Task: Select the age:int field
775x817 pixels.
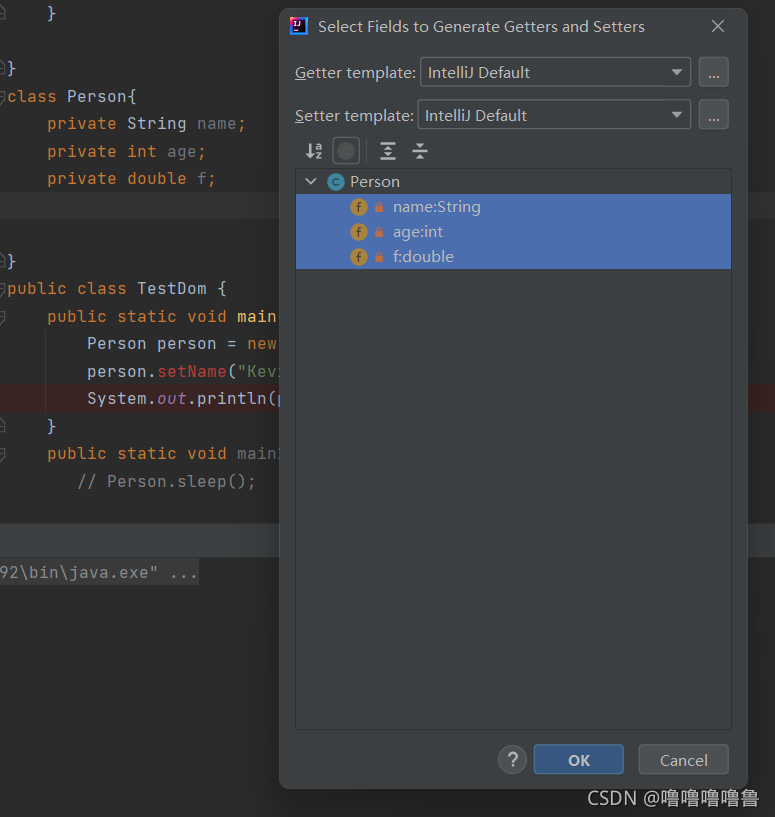Action: pyautogui.click(x=513, y=232)
